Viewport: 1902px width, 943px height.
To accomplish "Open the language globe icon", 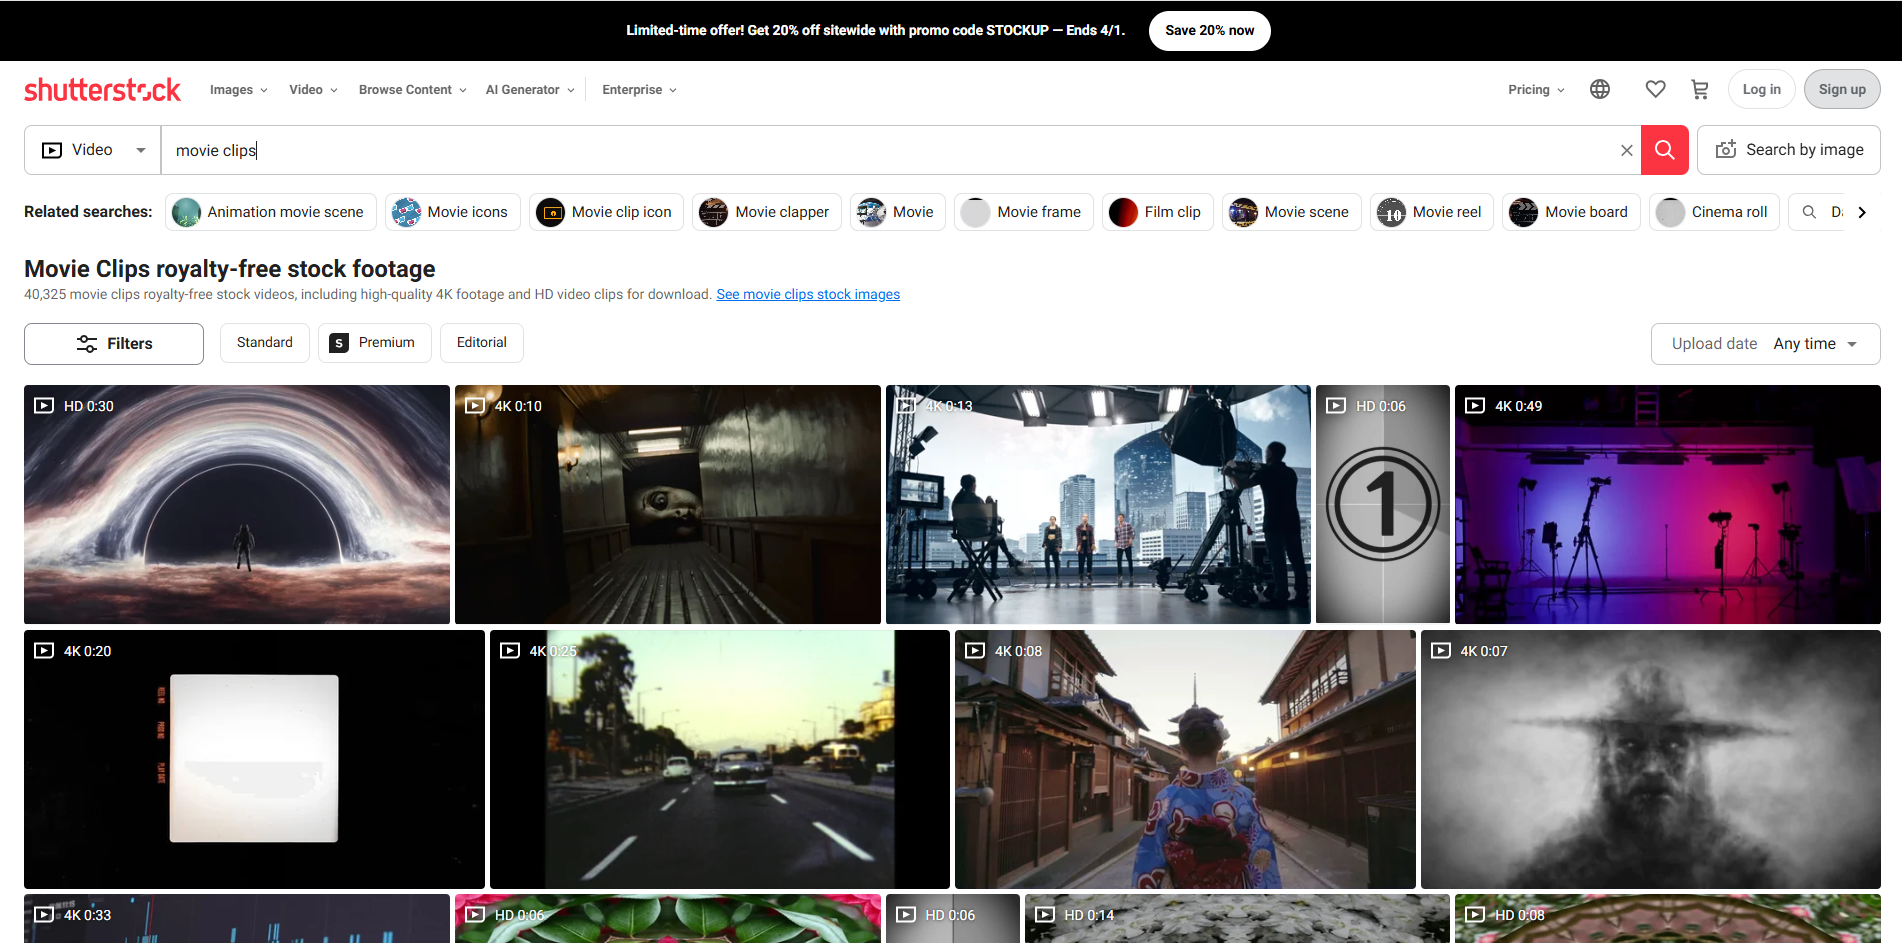I will point(1600,89).
